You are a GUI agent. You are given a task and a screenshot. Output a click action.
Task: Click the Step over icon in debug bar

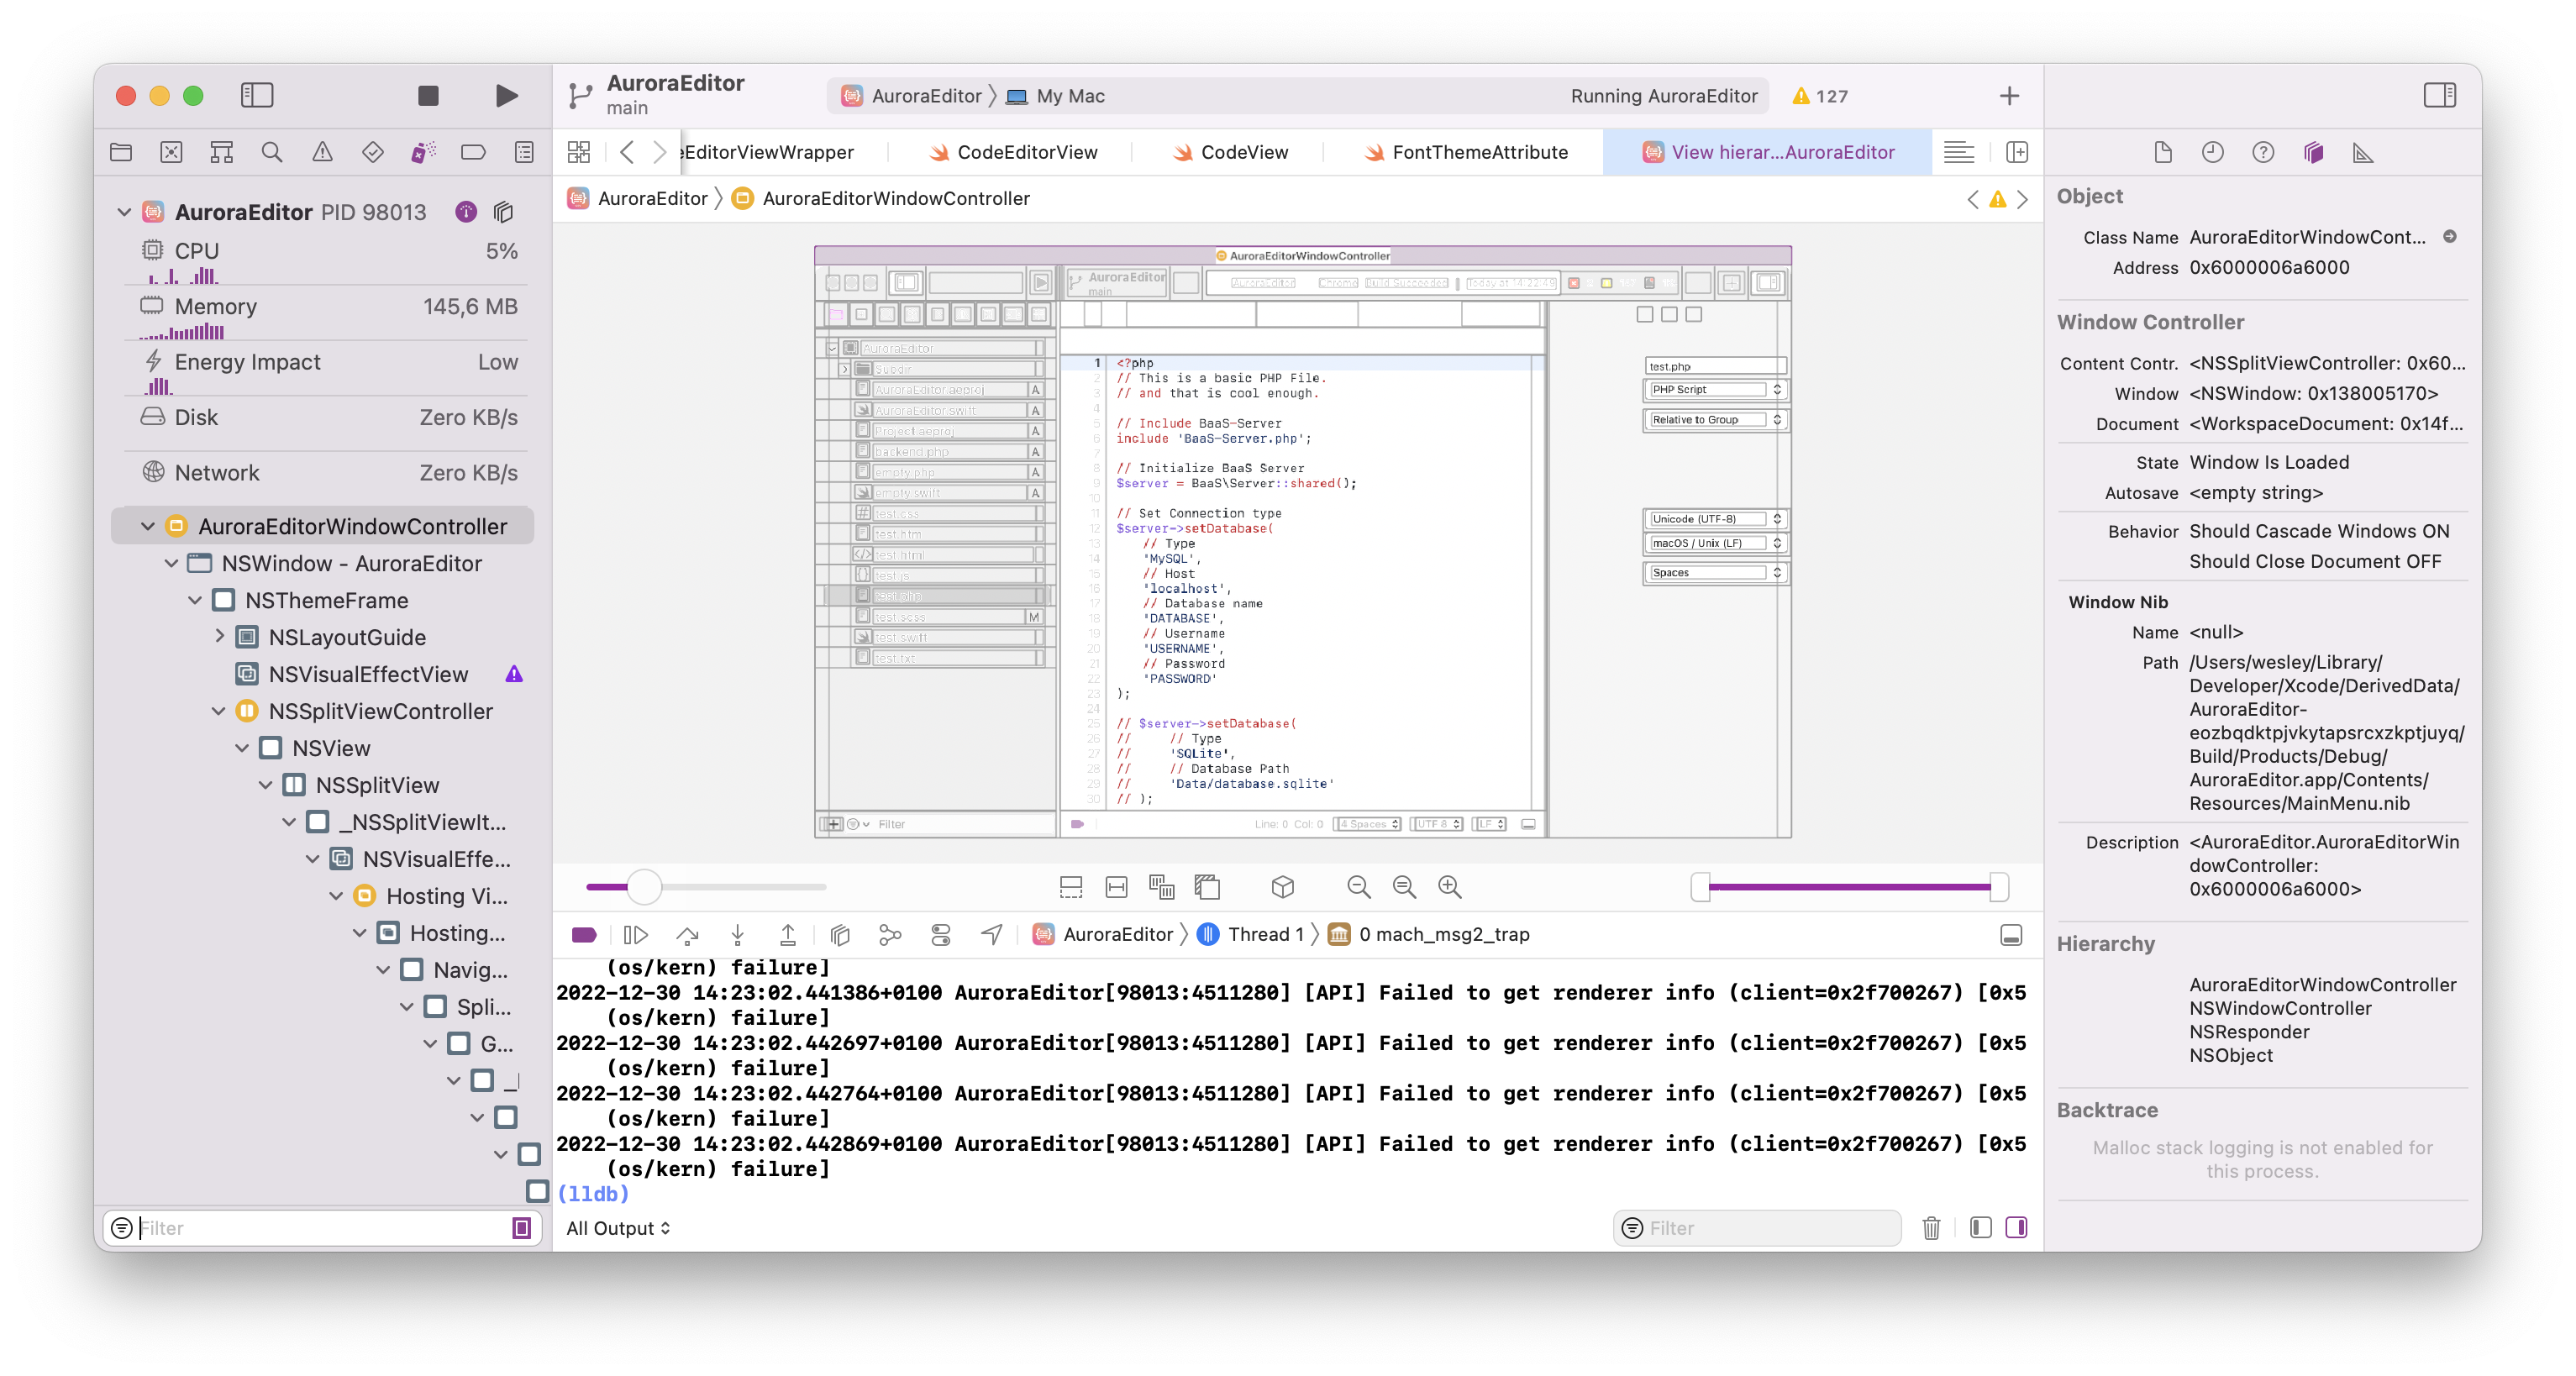[688, 934]
